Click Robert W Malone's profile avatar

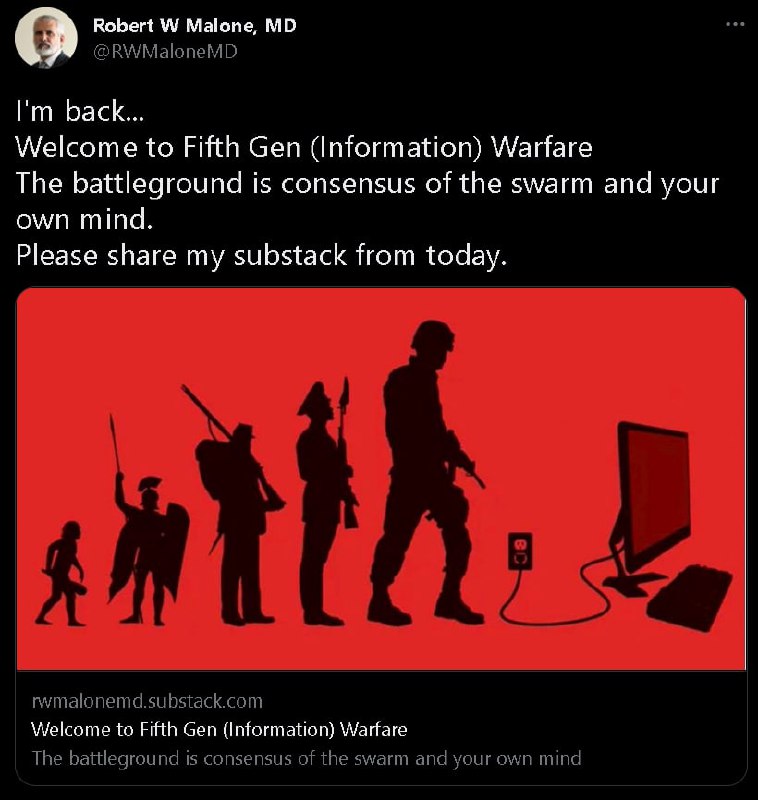[x=46, y=37]
